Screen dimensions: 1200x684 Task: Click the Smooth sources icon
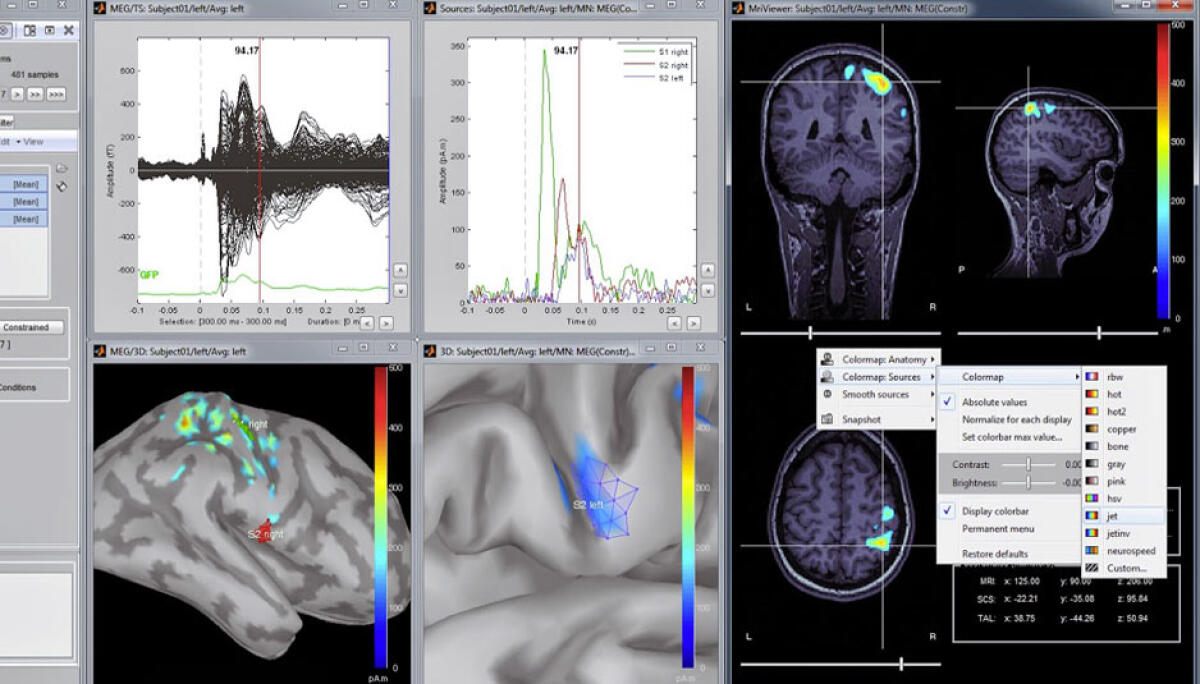[829, 395]
